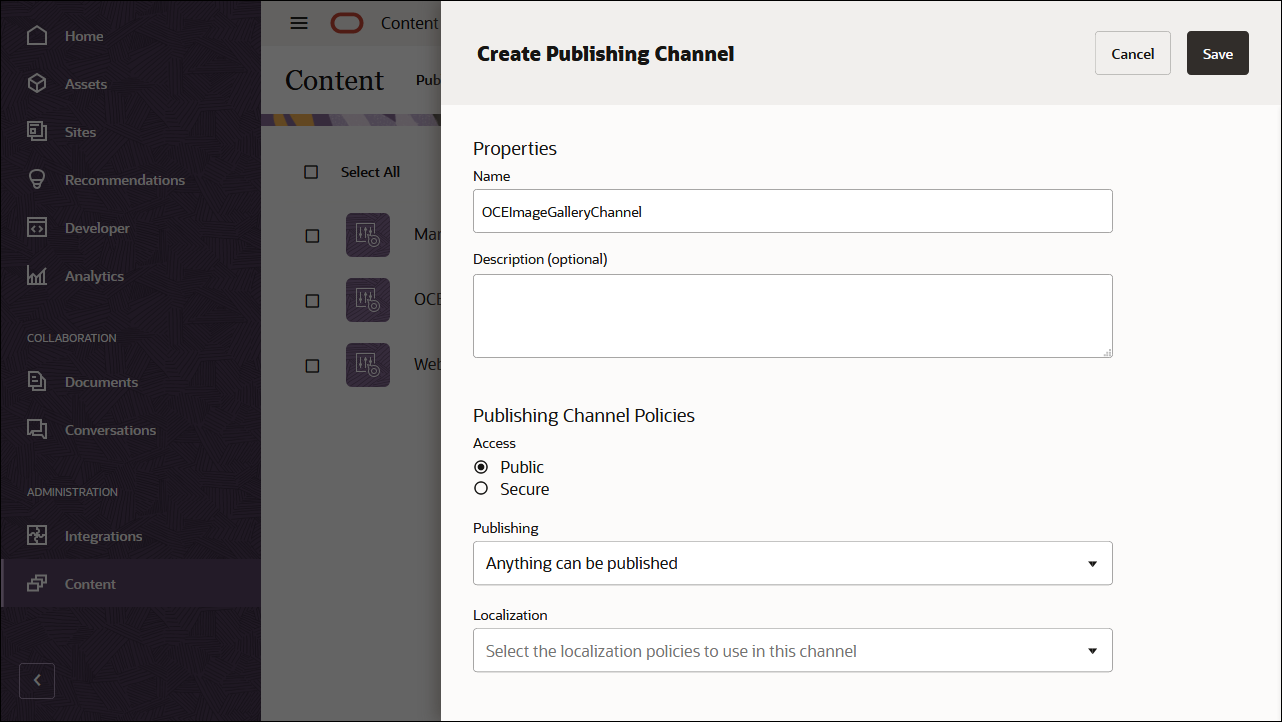Viewport: 1282px width, 722px height.
Task: View Analytics via its sidebar icon
Action: 94,275
